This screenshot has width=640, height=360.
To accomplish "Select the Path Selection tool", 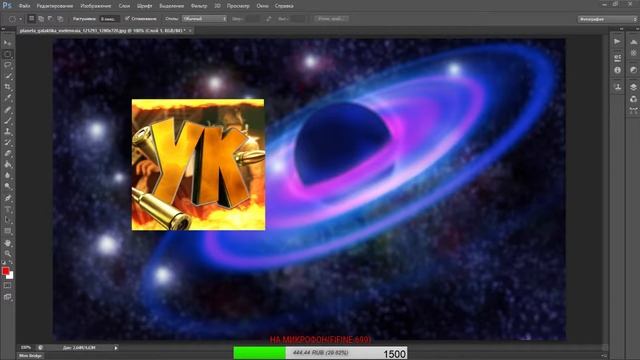I will (x=7, y=220).
